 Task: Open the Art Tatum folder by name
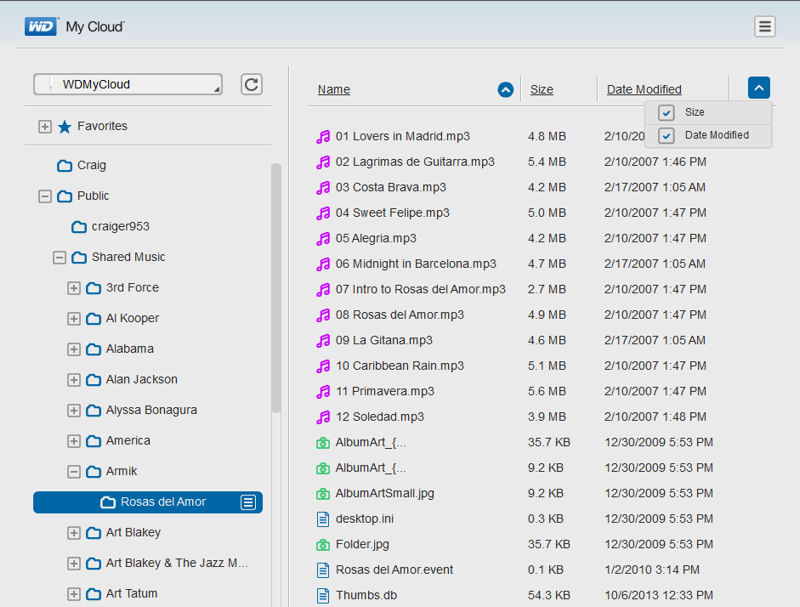pos(132,594)
